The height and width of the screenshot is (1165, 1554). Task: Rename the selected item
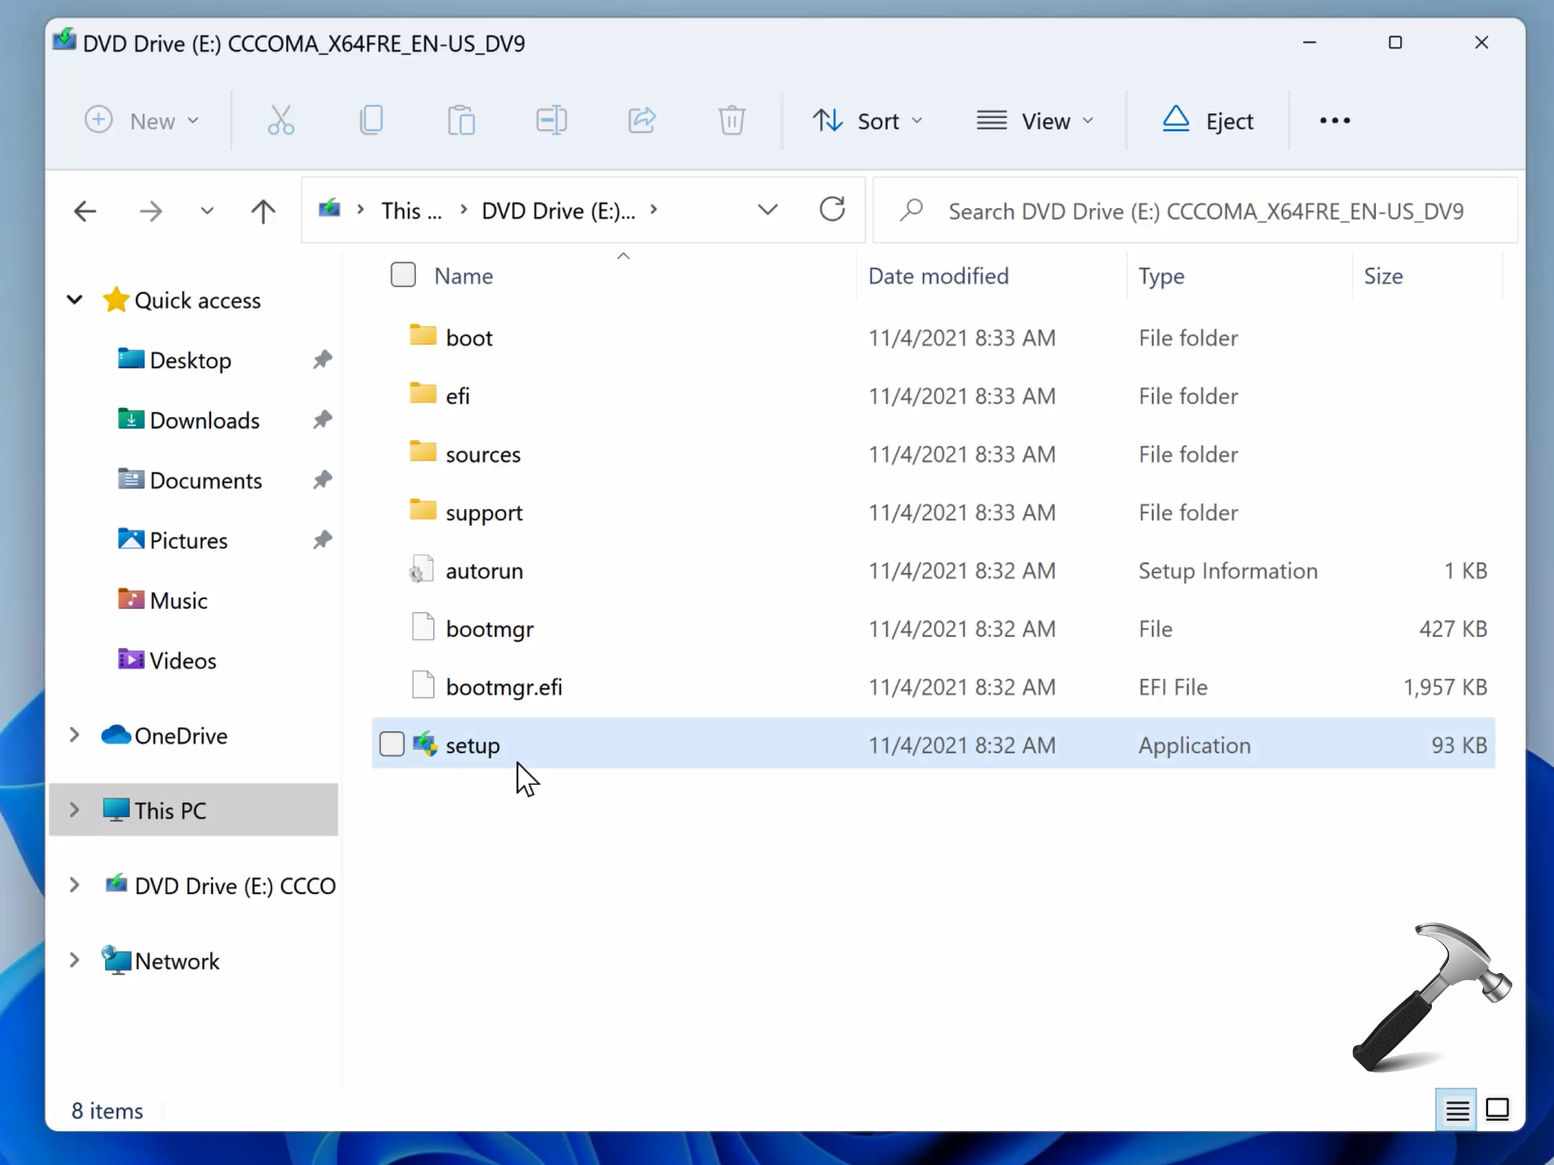pyautogui.click(x=551, y=120)
